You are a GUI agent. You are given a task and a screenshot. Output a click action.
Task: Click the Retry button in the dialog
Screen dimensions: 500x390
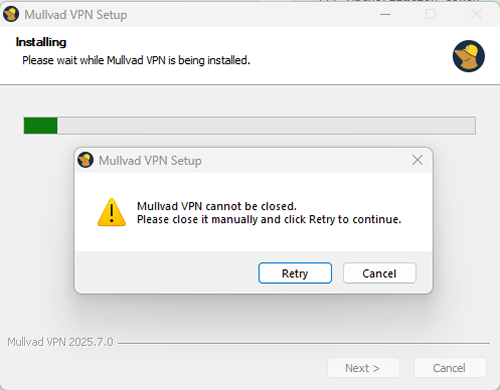(295, 273)
